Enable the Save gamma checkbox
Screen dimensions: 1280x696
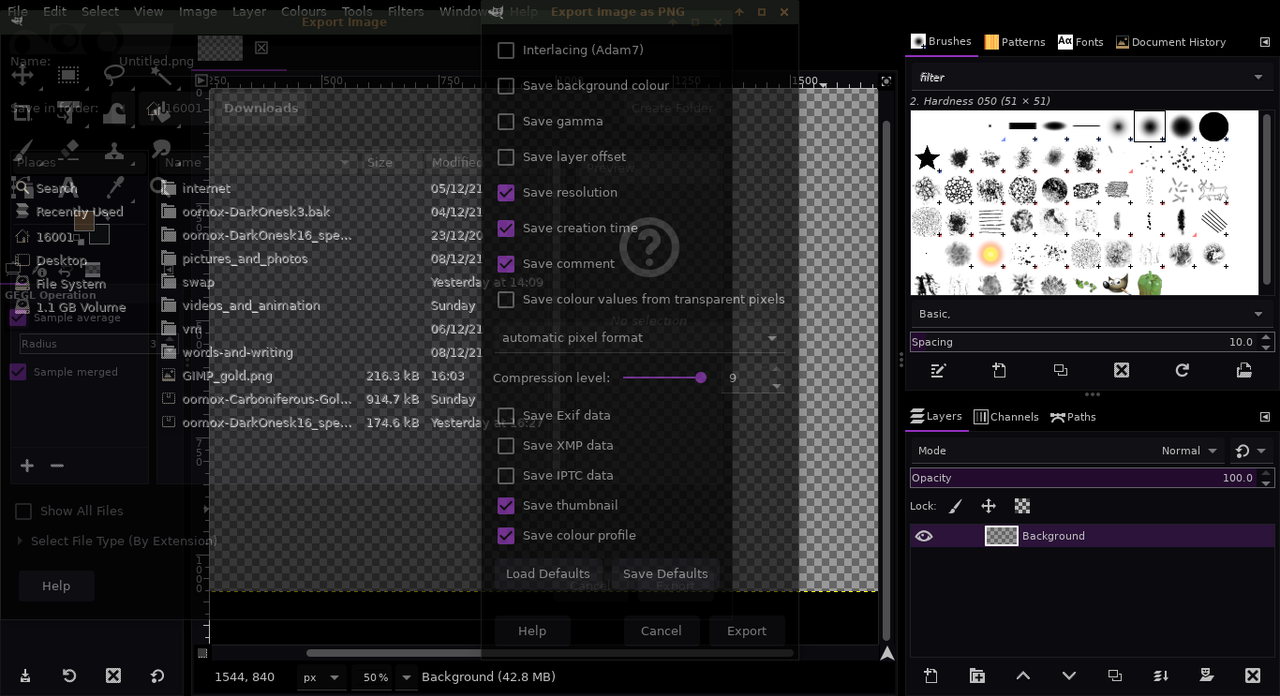[x=506, y=121]
